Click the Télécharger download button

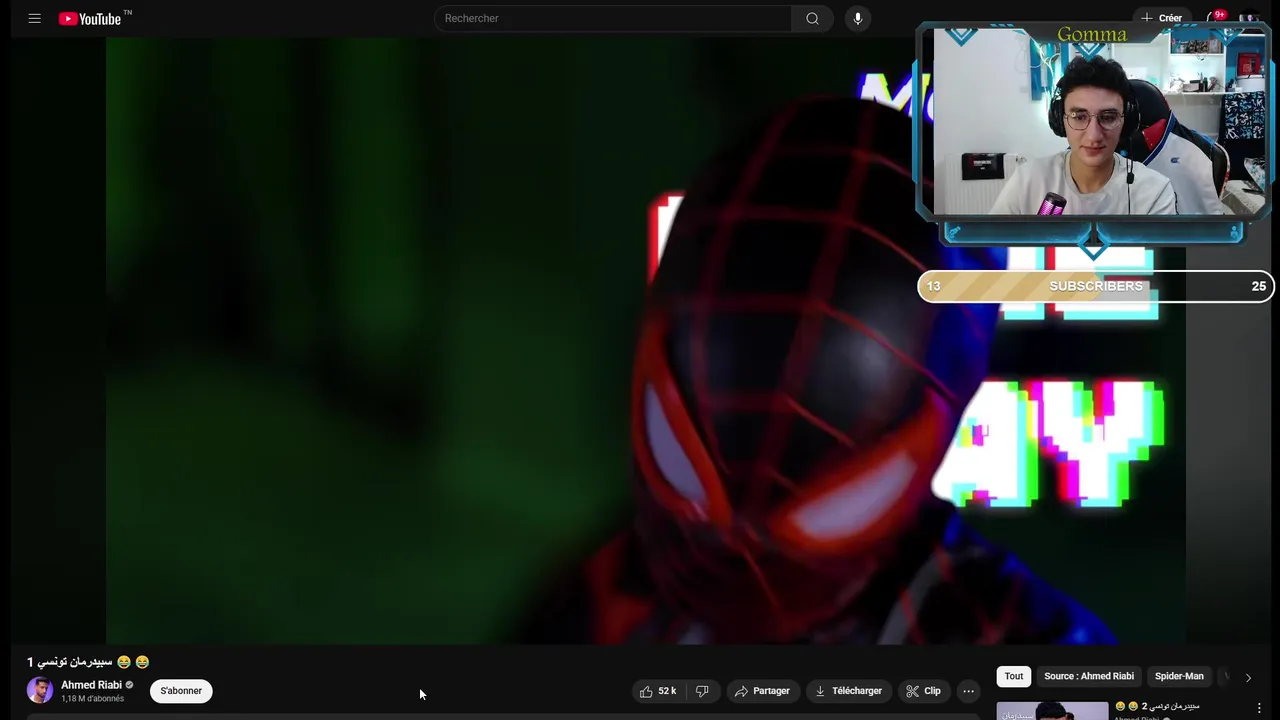(848, 691)
